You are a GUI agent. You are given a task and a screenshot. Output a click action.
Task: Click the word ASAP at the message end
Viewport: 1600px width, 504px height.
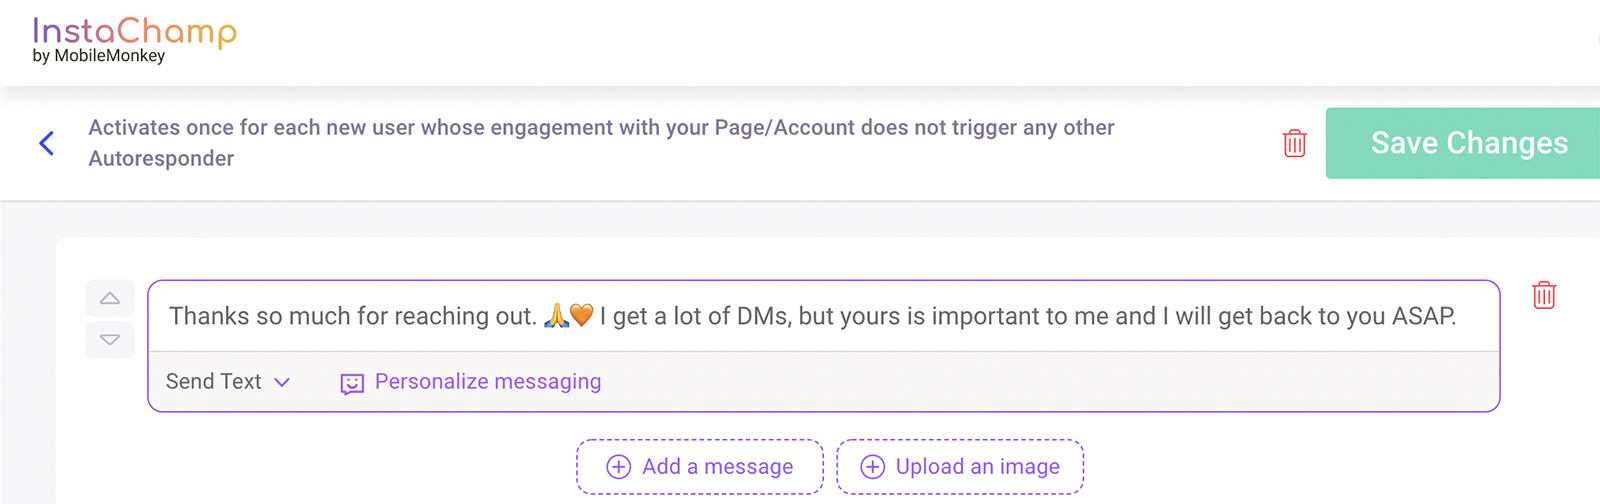1423,317
